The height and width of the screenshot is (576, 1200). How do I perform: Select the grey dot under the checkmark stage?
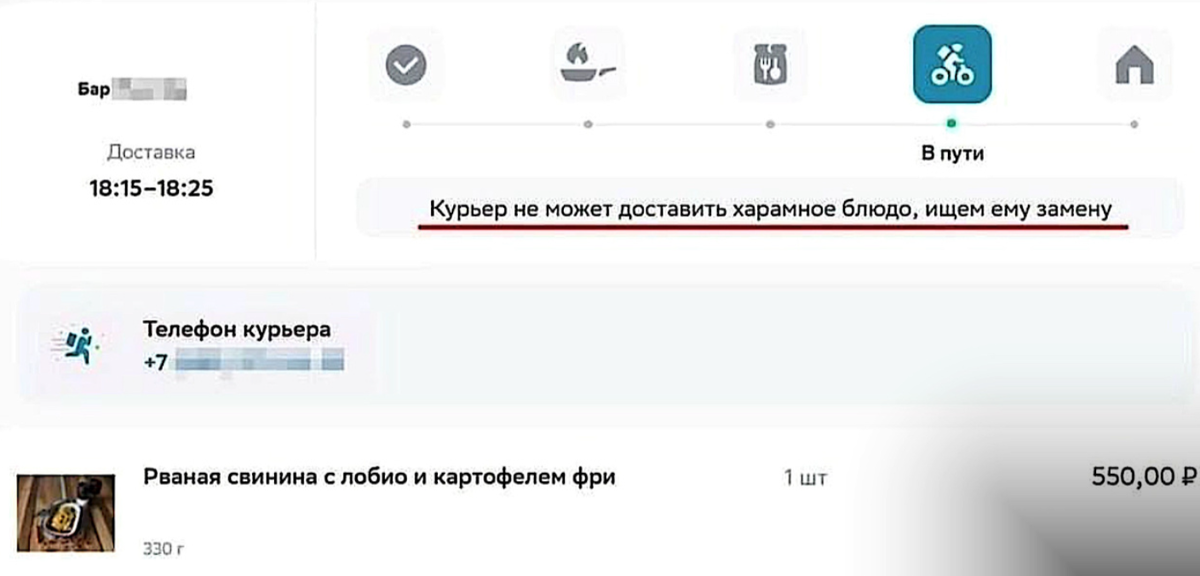click(x=405, y=122)
